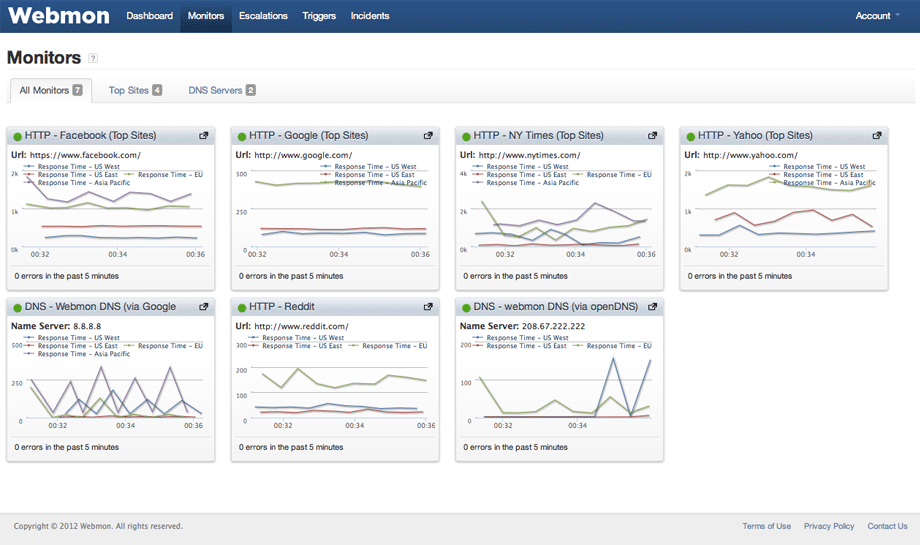Screen dimensions: 920x545
Task: Toggle US West legend in Yahoo chart
Action: pos(817,167)
